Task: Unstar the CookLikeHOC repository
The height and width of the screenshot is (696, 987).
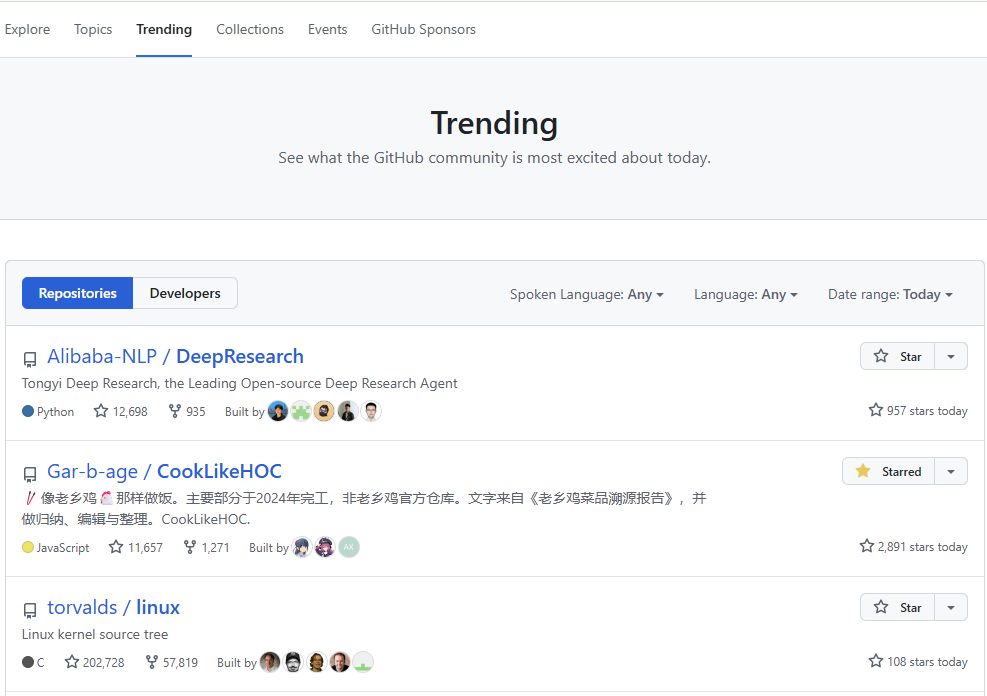Action: tap(889, 471)
